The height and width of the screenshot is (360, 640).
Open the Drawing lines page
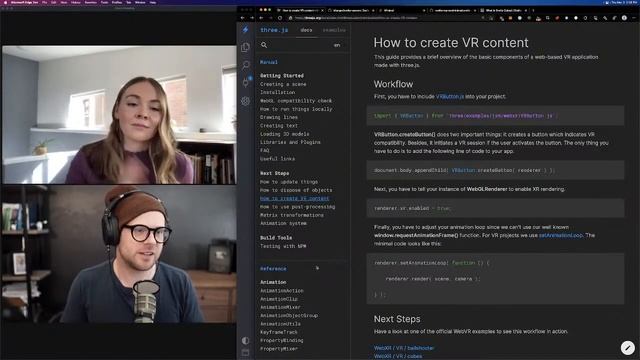click(279, 117)
